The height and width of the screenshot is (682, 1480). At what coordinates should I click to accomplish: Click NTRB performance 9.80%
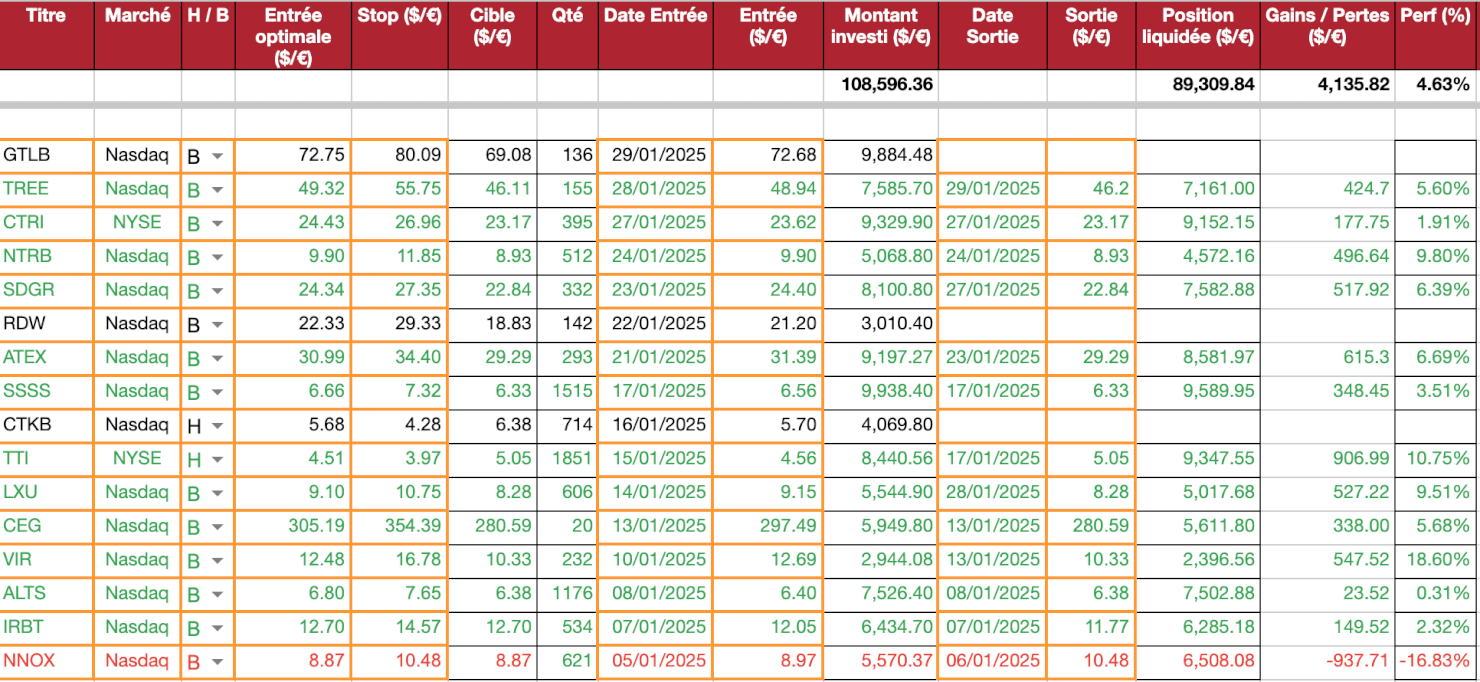pos(1437,257)
